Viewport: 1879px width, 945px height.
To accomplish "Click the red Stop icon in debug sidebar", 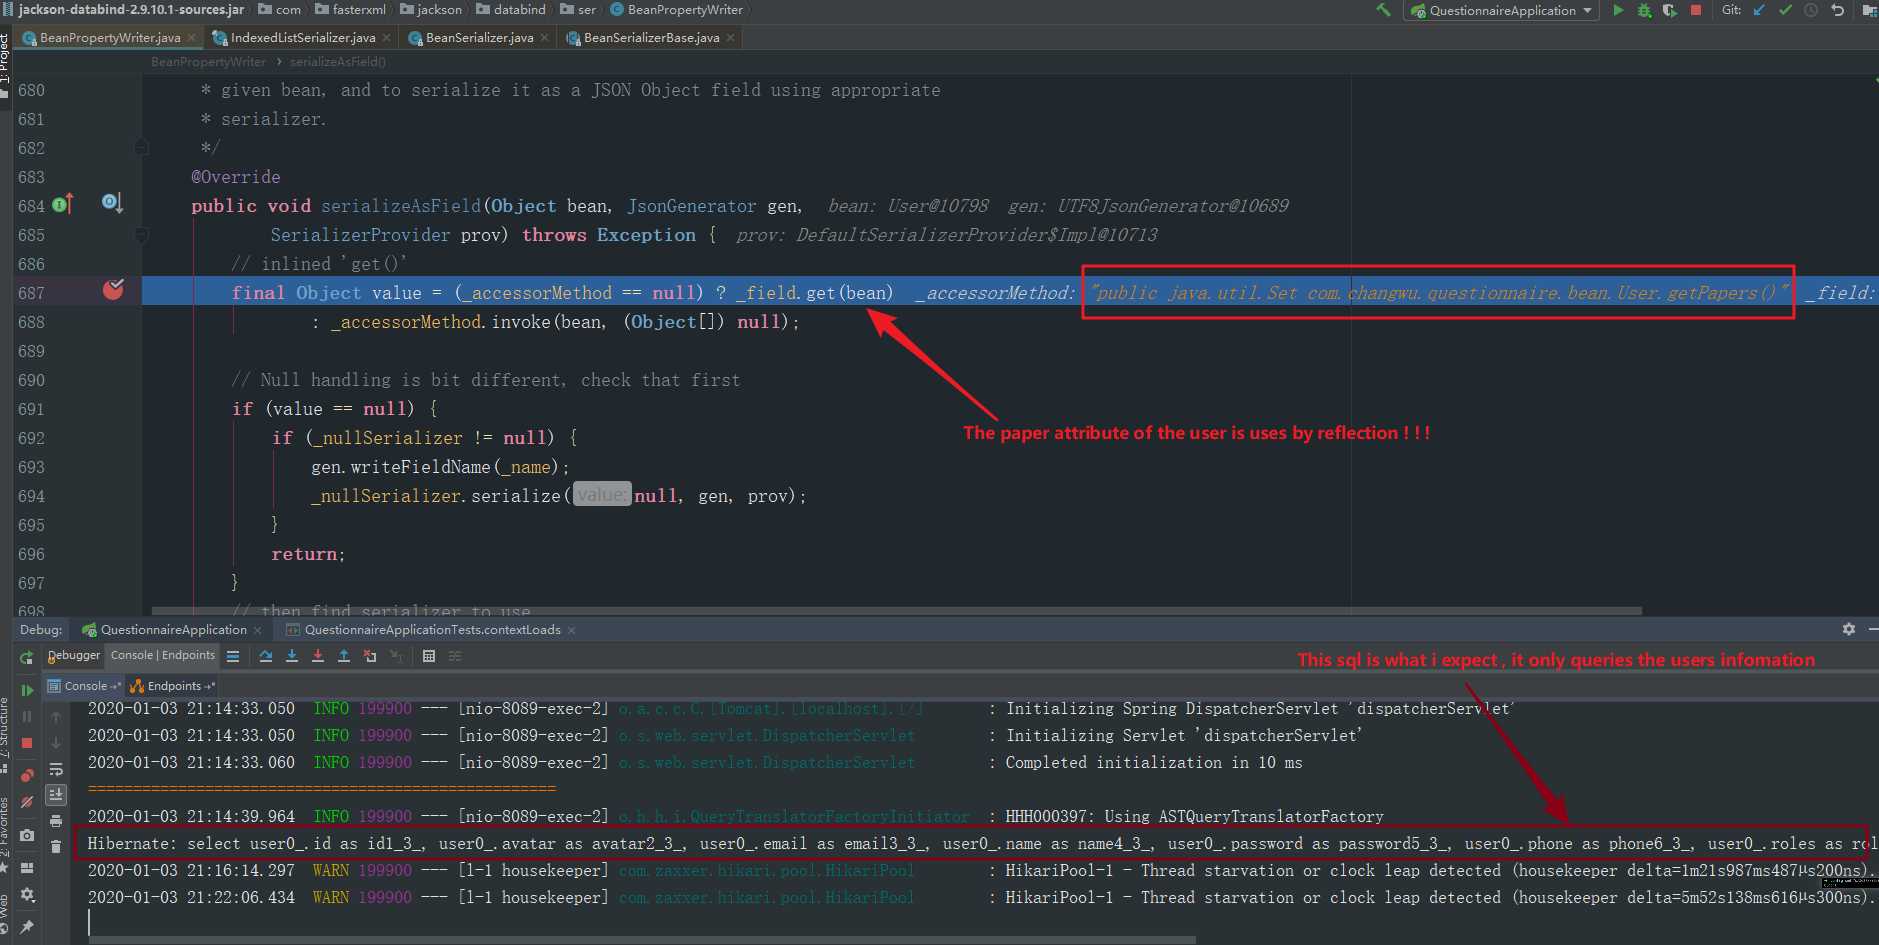I will pyautogui.click(x=27, y=743).
